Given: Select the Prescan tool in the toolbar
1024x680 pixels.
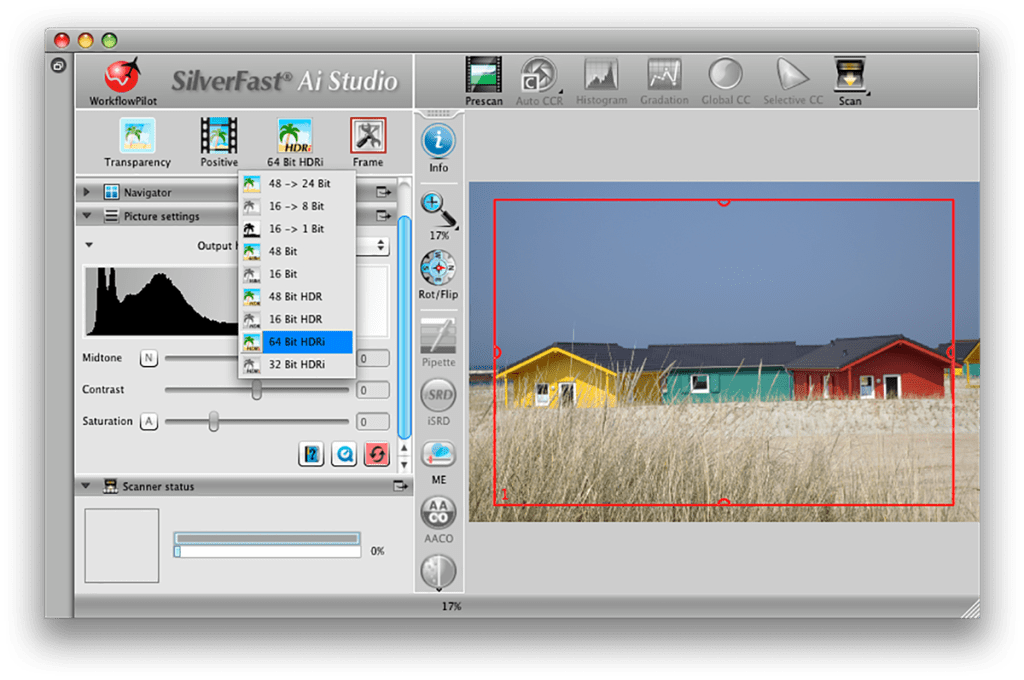Looking at the screenshot, I should pos(484,78).
